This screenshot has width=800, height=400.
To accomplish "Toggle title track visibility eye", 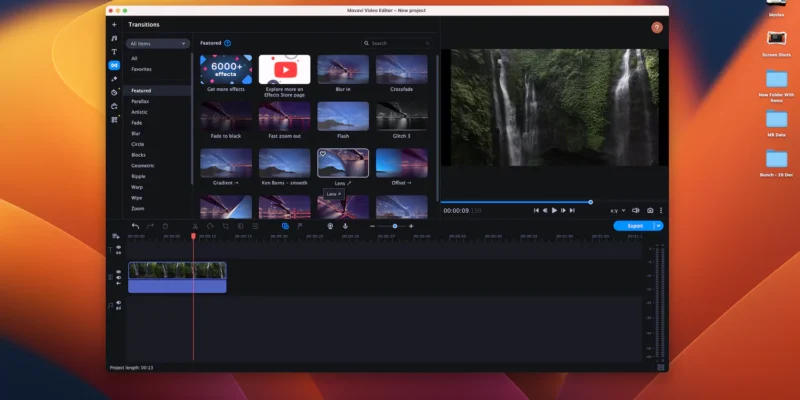I will pos(118,247).
